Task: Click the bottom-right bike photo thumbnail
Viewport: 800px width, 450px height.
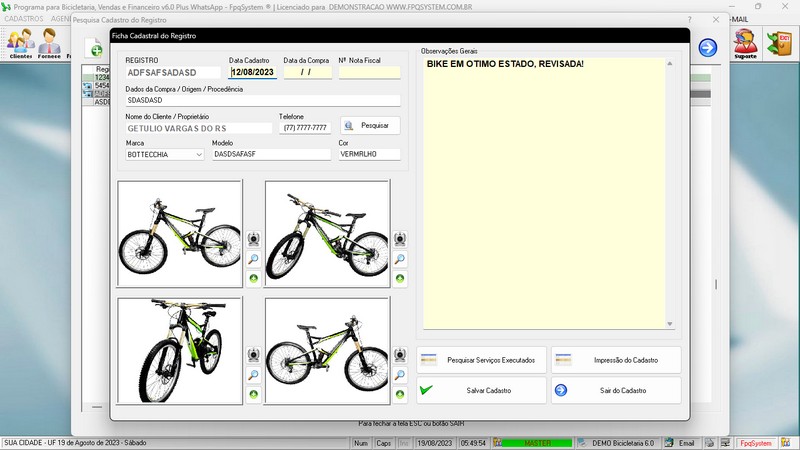Action: [327, 351]
